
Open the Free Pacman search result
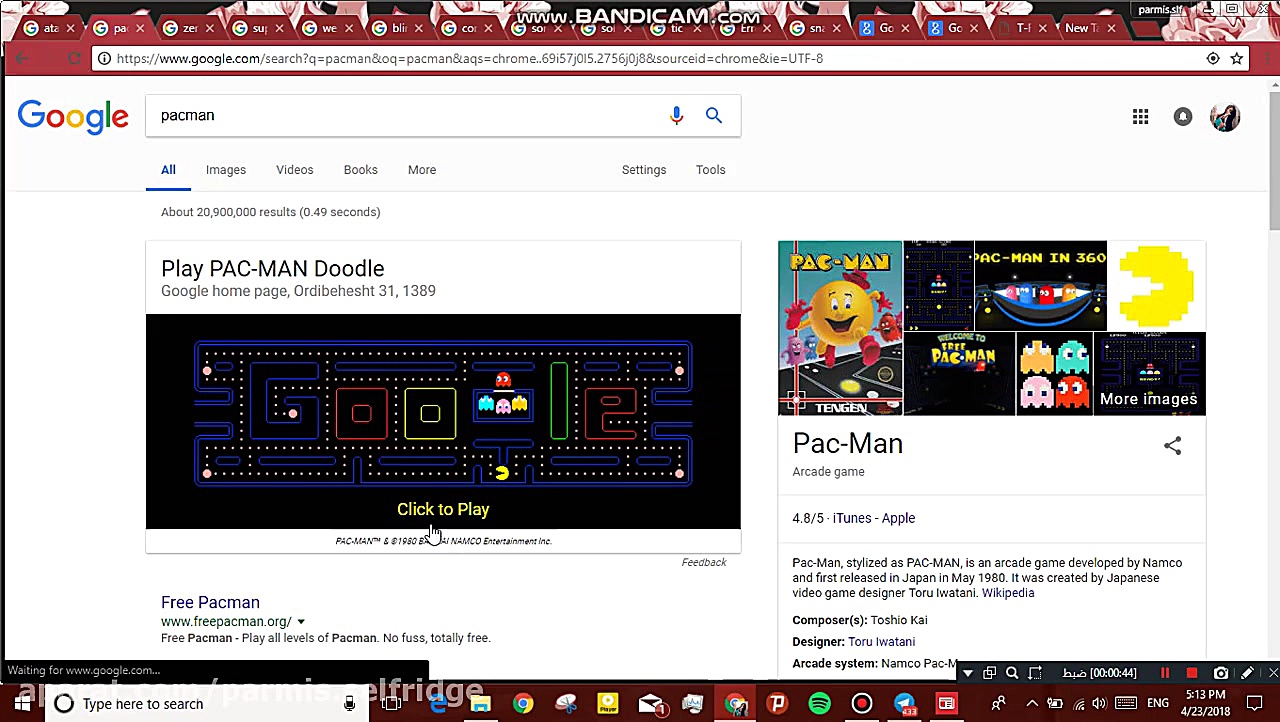(210, 602)
